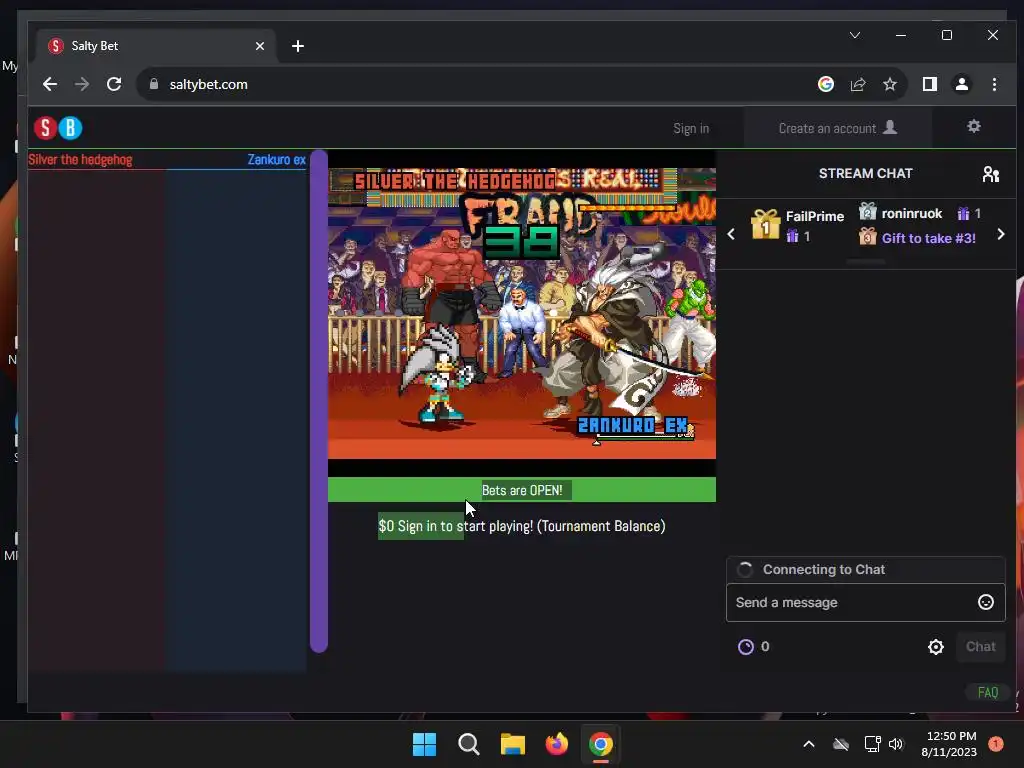Bookmark this page with star icon
1024x768 pixels.
tap(889, 84)
